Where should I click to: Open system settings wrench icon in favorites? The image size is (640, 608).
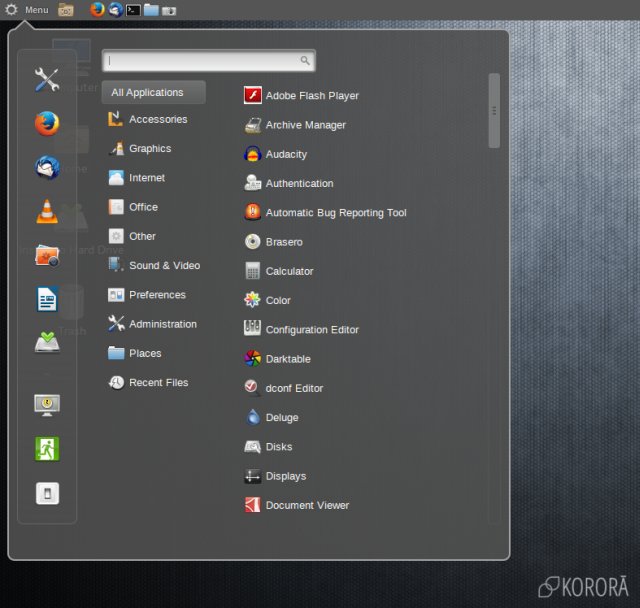tap(47, 80)
